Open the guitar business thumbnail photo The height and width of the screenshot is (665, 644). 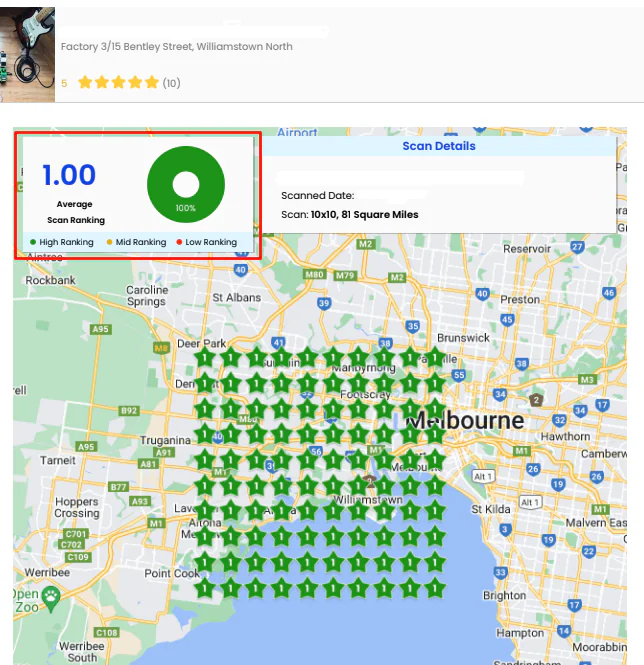pyautogui.click(x=27, y=54)
